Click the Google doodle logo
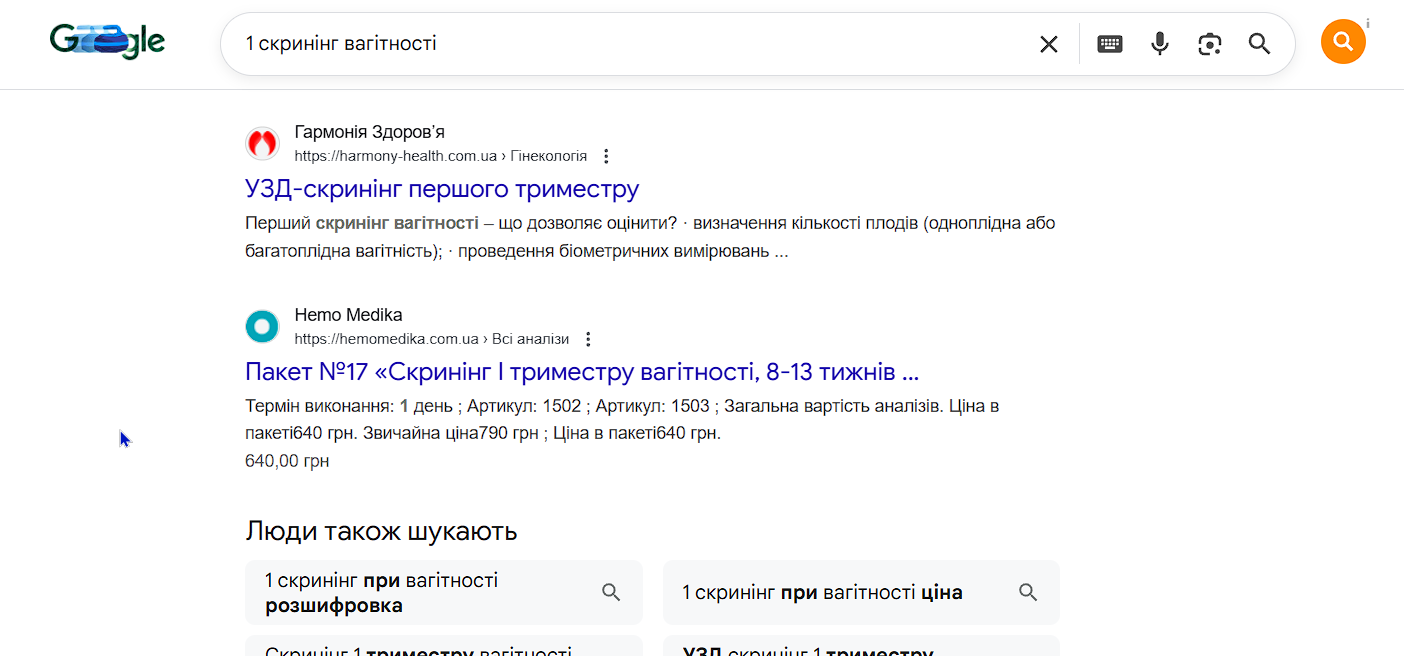The image size is (1404, 656). pyautogui.click(x=107, y=42)
